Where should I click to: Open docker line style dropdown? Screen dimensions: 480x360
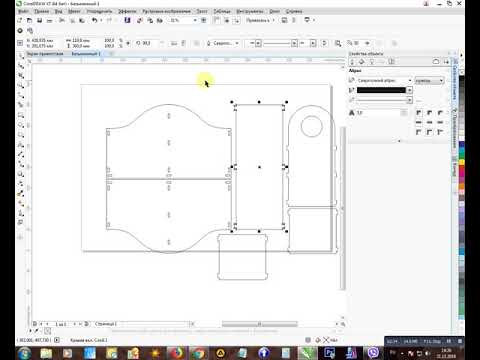pos(410,100)
